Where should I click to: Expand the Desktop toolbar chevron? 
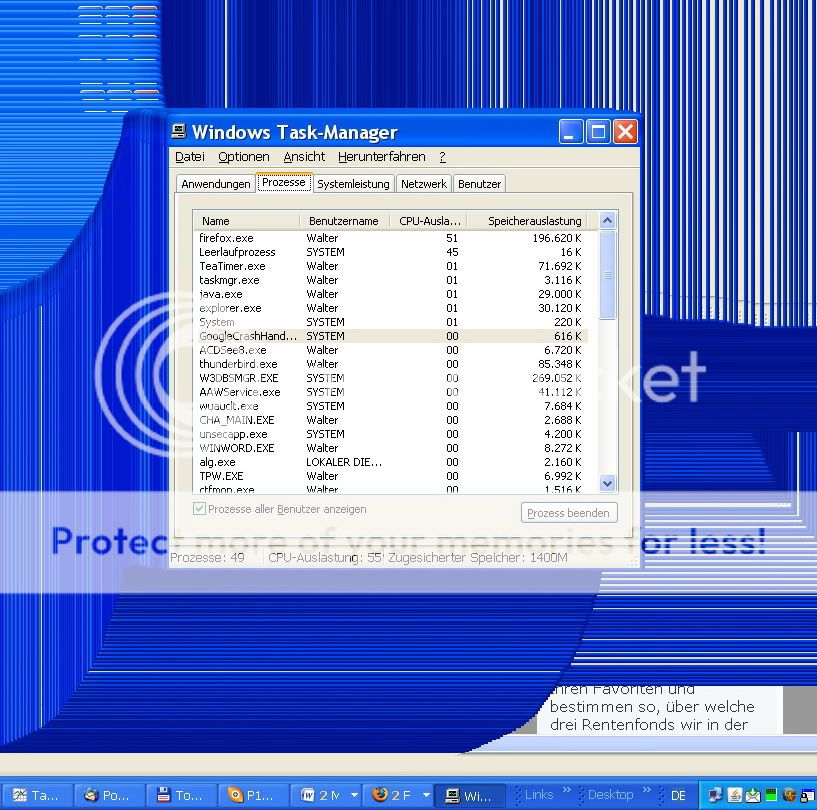click(647, 790)
